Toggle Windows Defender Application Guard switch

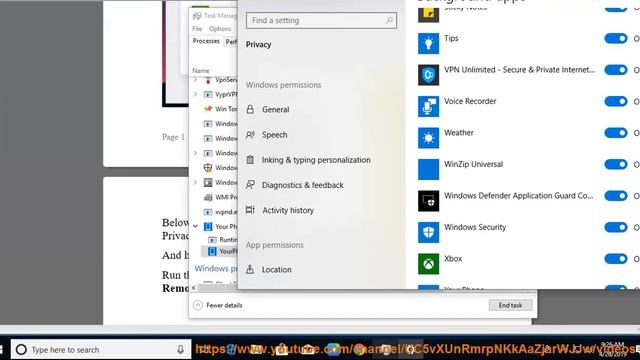tap(616, 196)
